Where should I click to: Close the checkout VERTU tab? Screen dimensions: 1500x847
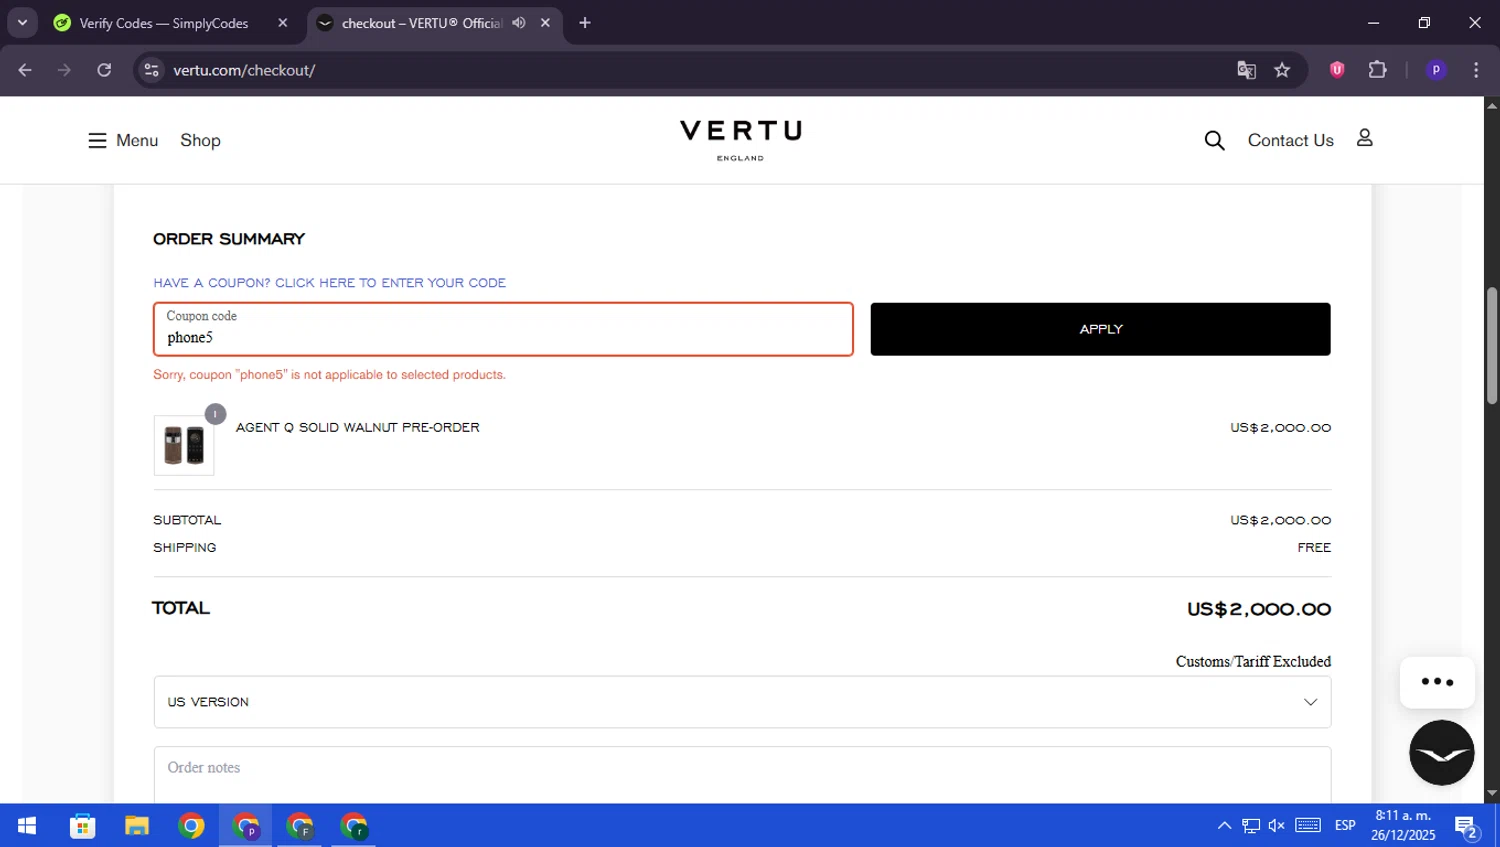tap(545, 23)
